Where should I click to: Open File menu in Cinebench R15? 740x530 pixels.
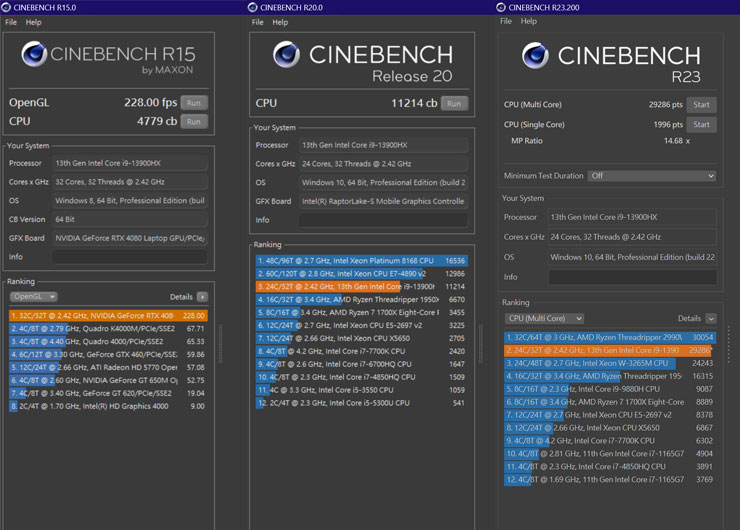11,22
